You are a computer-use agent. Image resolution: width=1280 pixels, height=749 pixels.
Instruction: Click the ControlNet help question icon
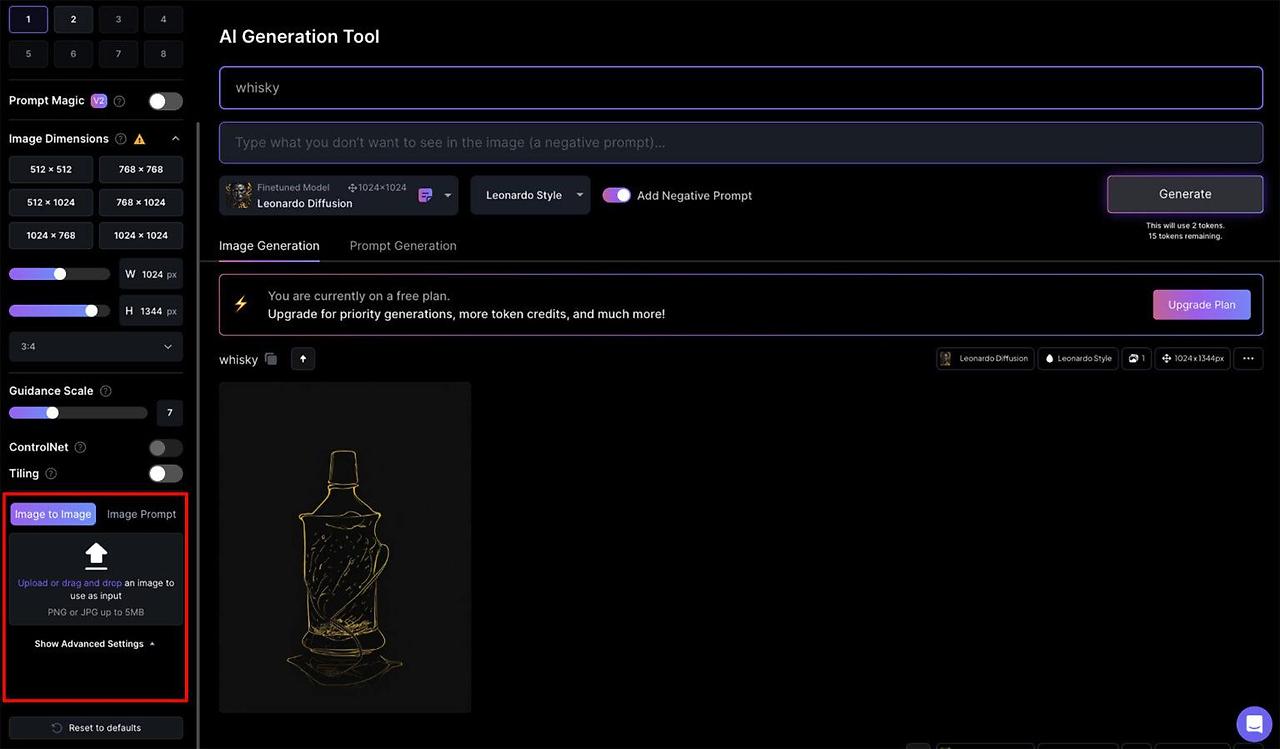point(81,448)
